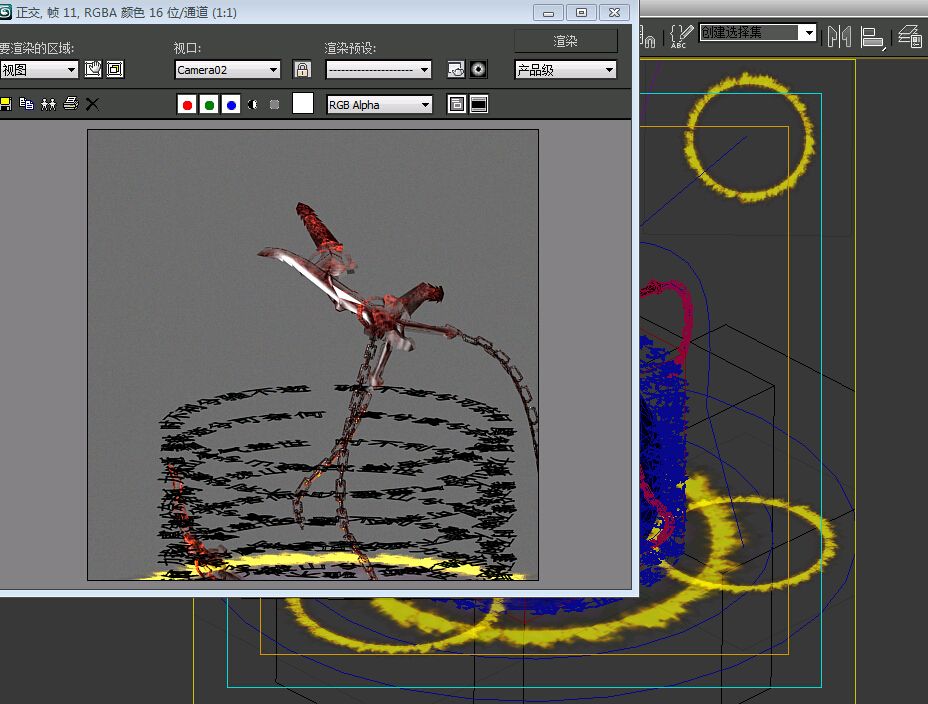Click the print image icon
The width and height of the screenshot is (928, 704).
(70, 103)
